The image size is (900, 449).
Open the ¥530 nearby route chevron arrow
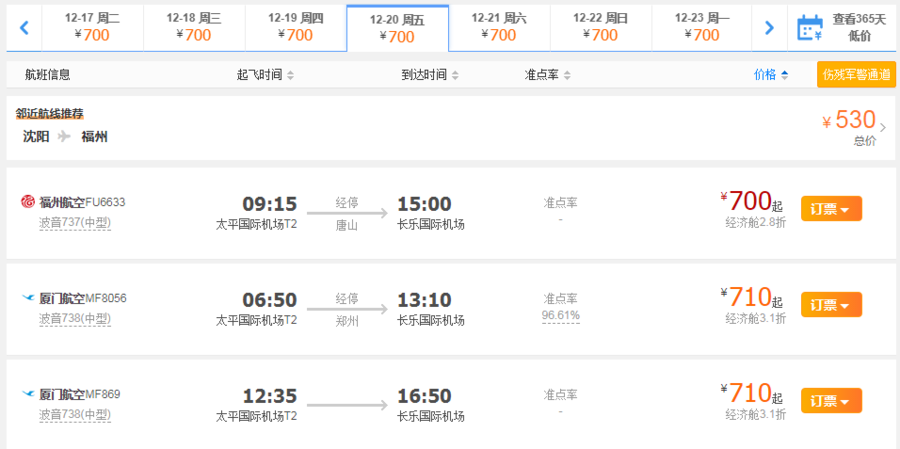[883, 127]
